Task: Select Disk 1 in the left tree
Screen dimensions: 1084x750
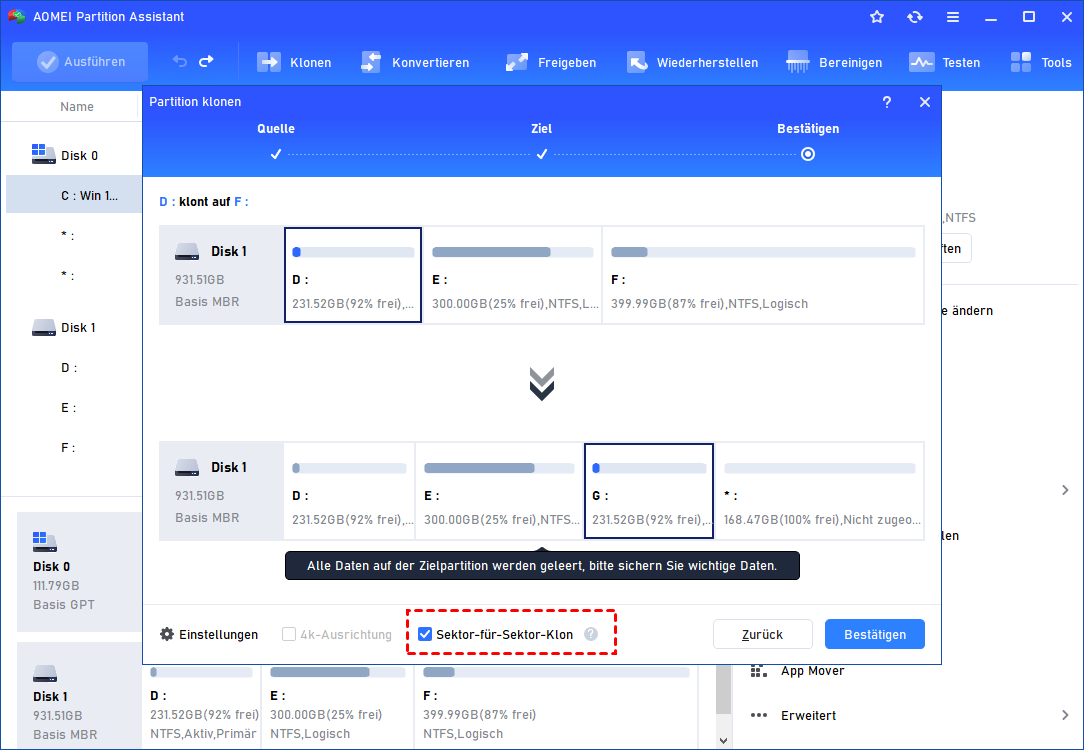Action: [78, 328]
